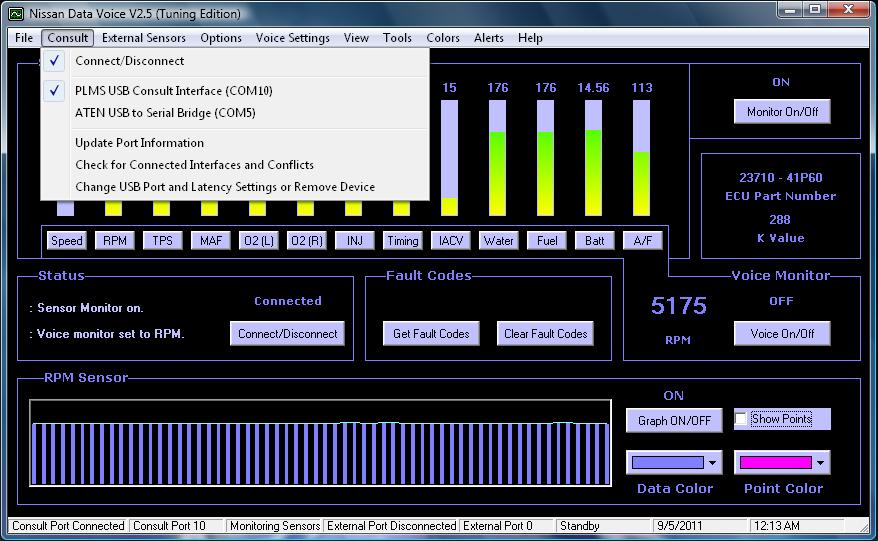
Task: Click the Consult Port Connected status cell
Action: click(68, 526)
